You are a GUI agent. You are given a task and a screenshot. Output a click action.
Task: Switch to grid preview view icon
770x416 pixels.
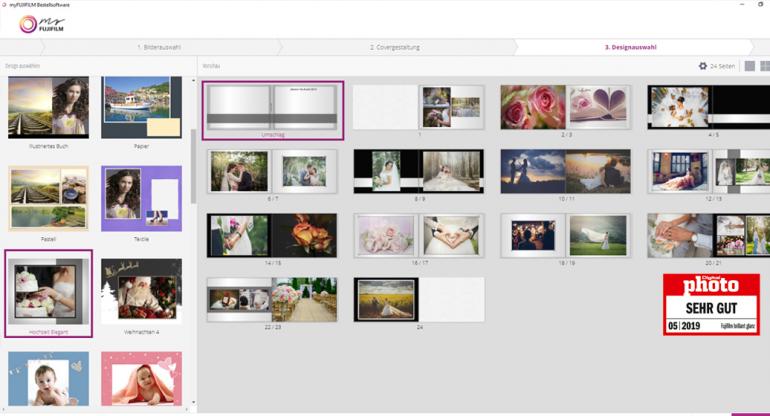765,66
